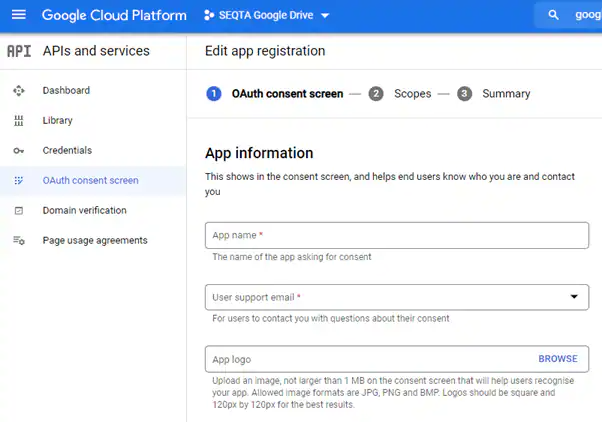Open Dashboard in the sidebar

[x=66, y=91]
